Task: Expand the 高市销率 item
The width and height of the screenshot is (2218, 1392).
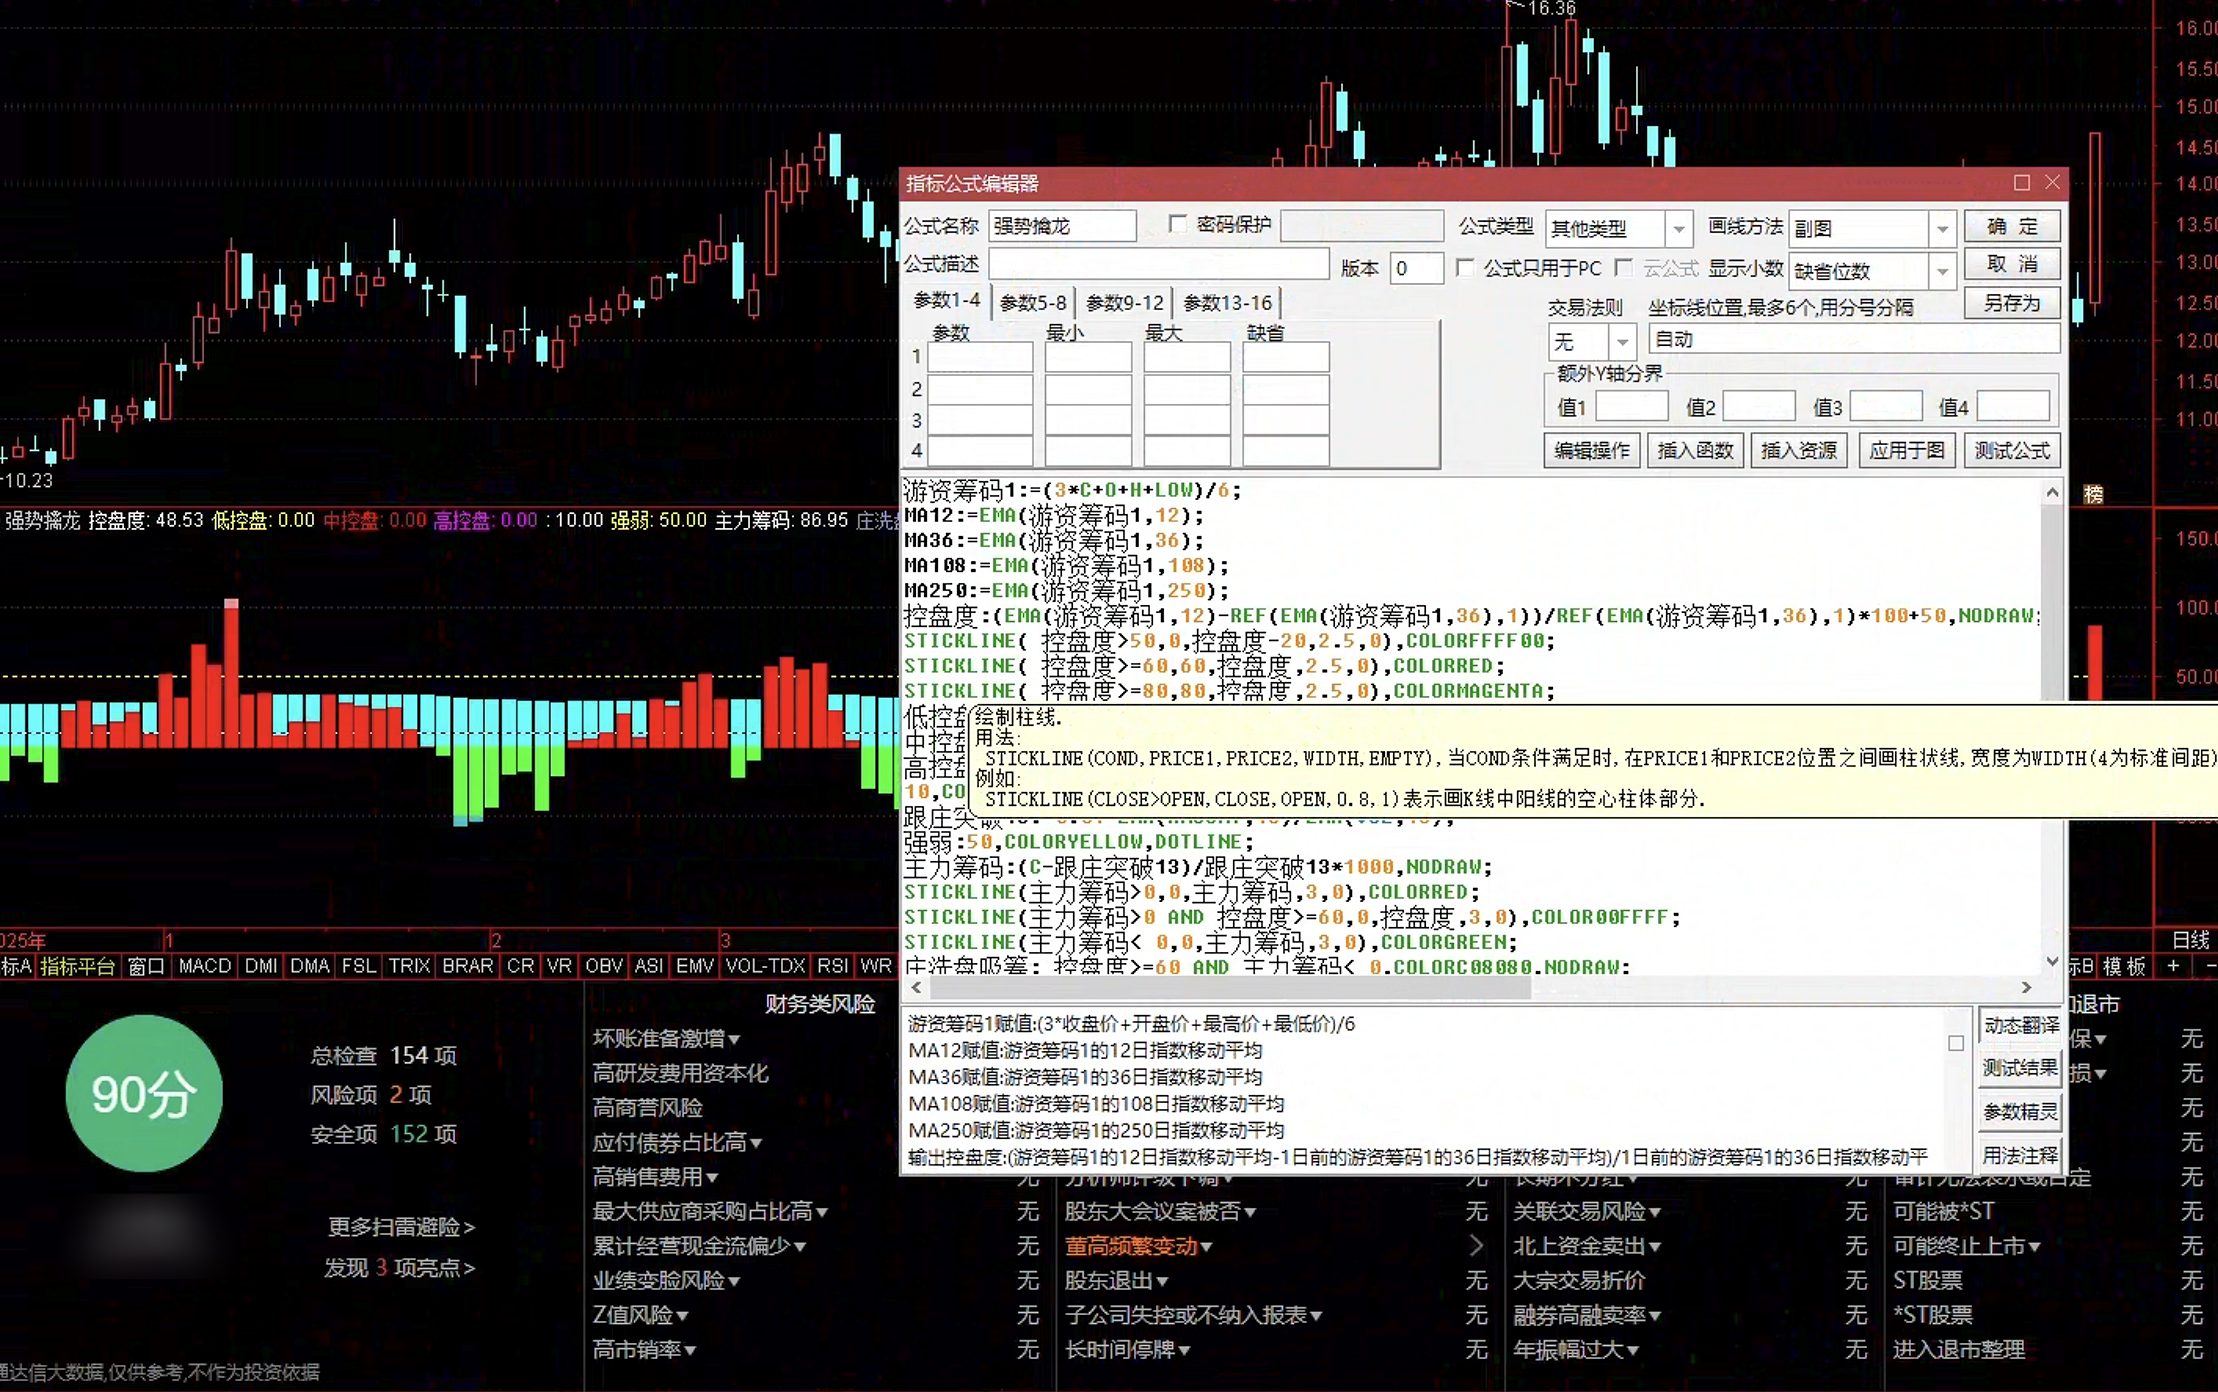Action: [x=690, y=1350]
